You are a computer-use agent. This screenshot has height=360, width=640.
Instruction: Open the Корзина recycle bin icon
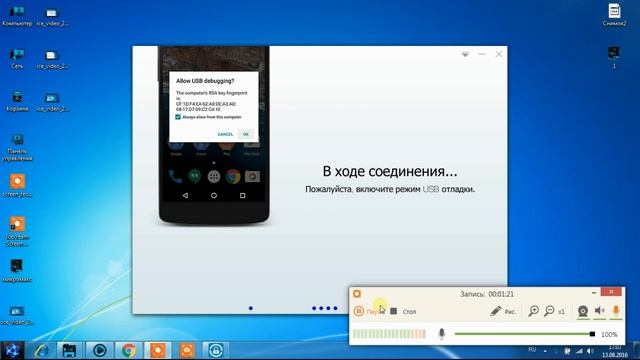(x=17, y=101)
